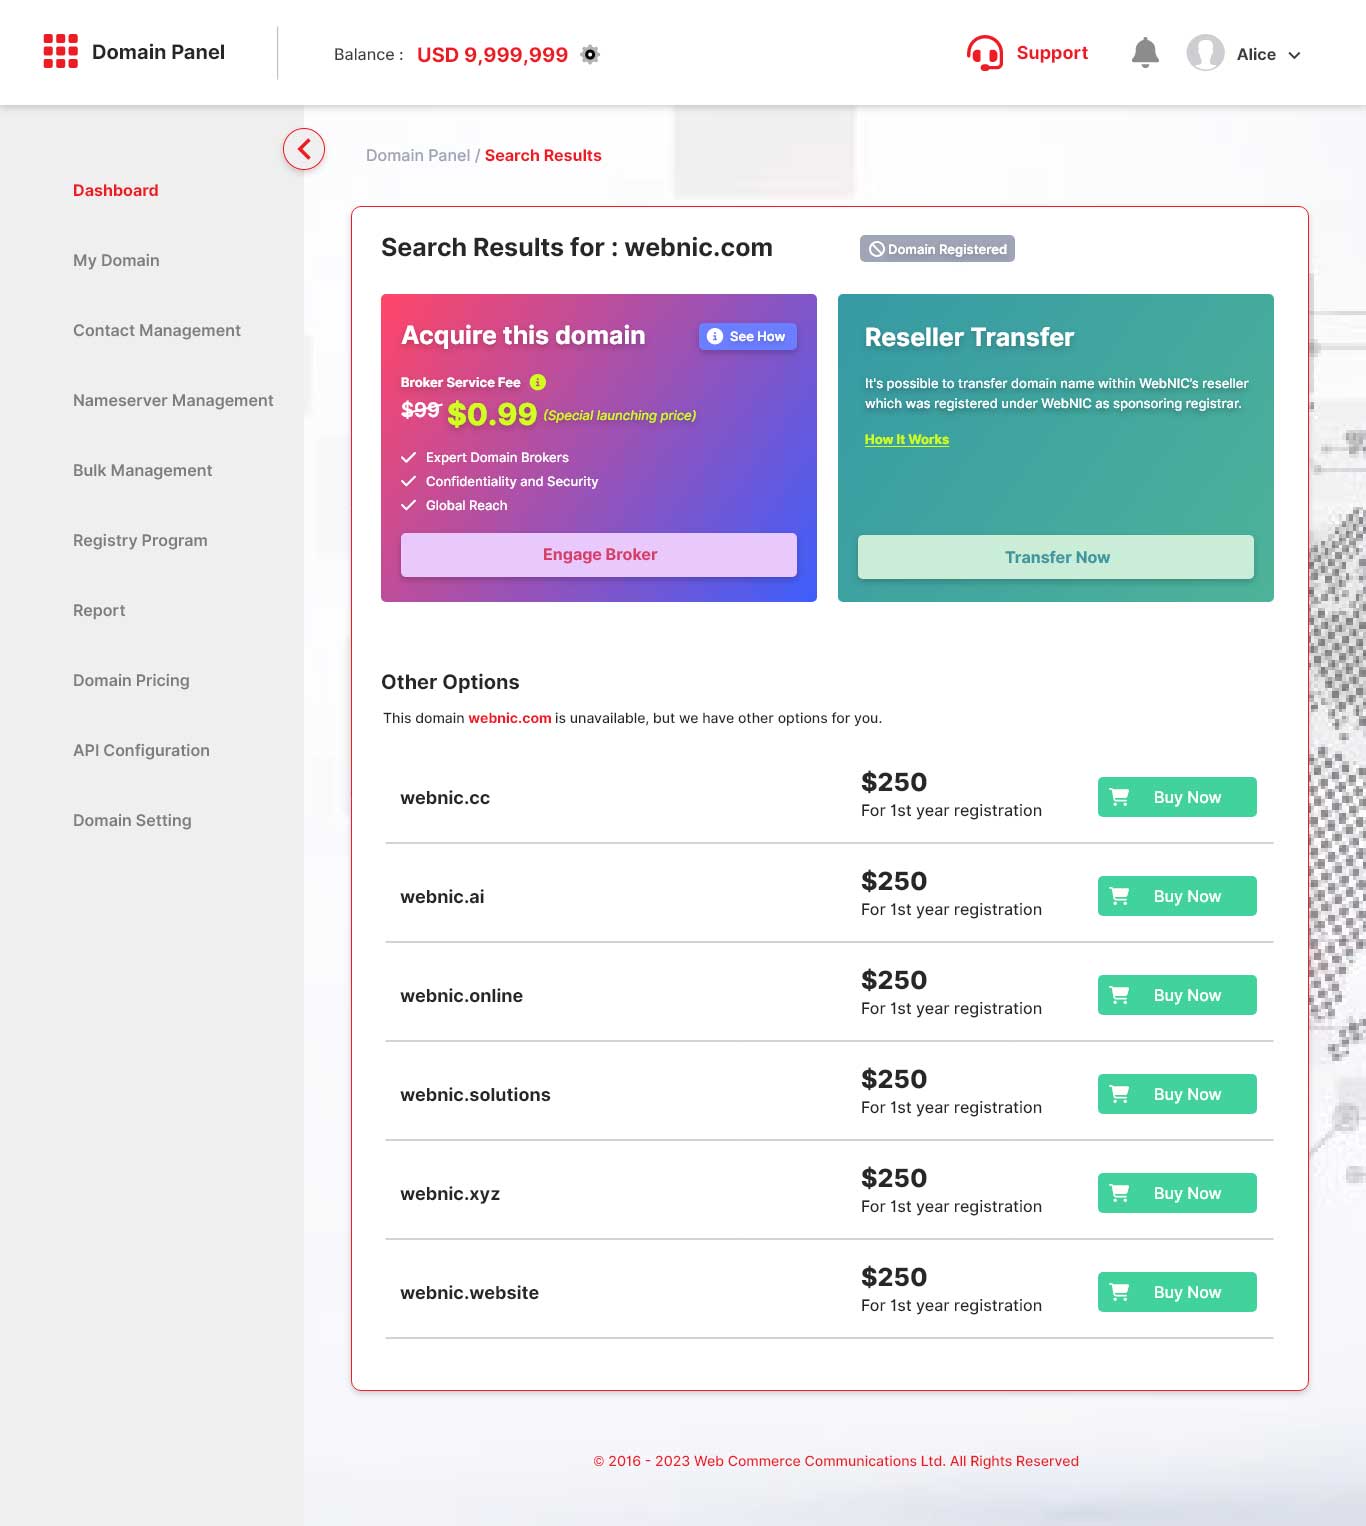The image size is (1366, 1526).
Task: Click webnic.website domain name
Action: point(469,1293)
